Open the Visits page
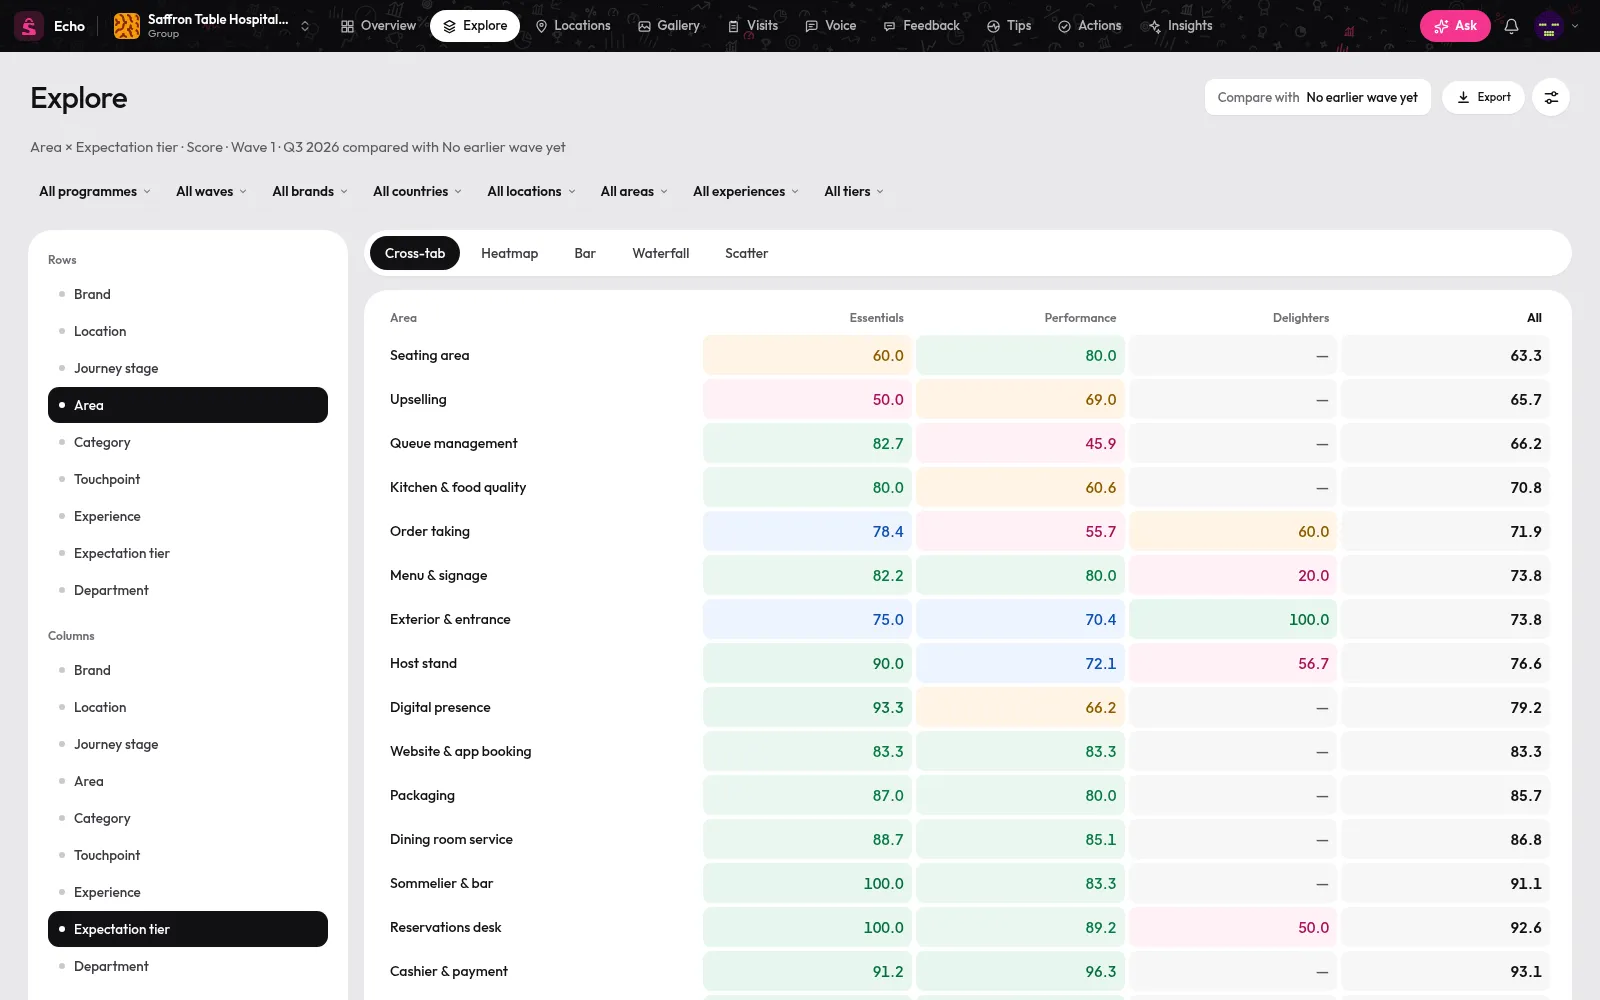This screenshot has height=1000, width=1600. pyautogui.click(x=753, y=26)
